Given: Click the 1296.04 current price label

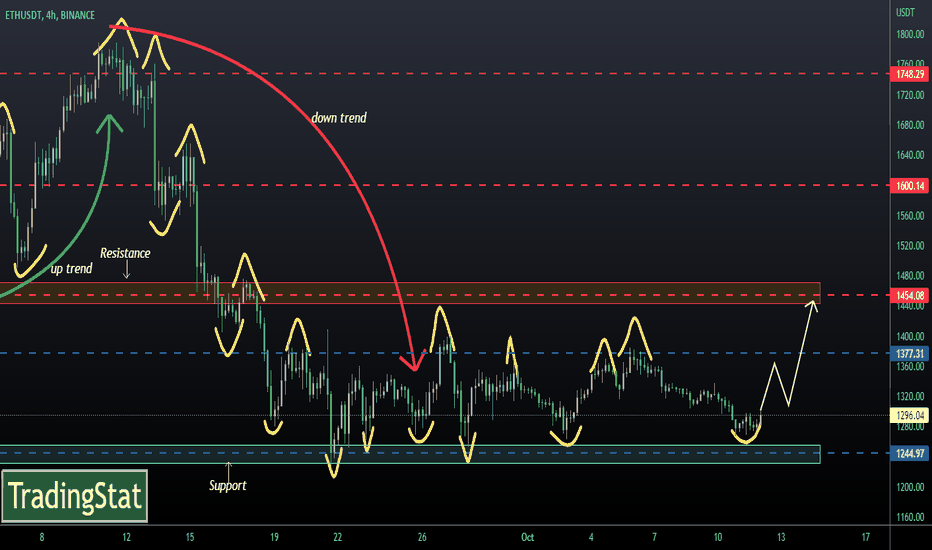Looking at the screenshot, I should pos(909,415).
